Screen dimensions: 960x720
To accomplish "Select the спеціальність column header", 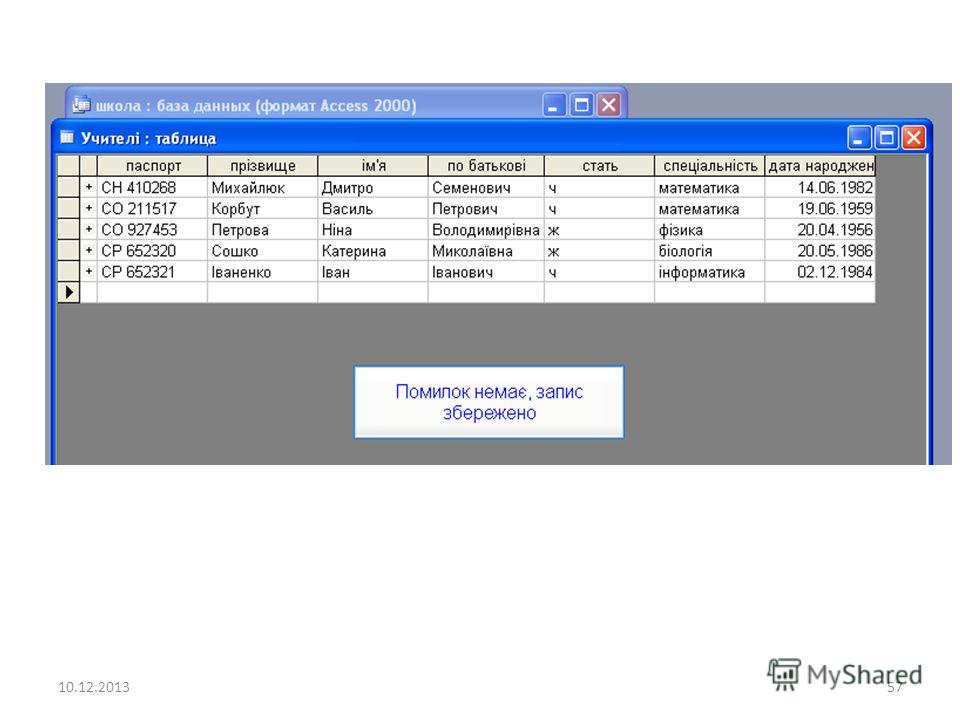I will point(710,166).
